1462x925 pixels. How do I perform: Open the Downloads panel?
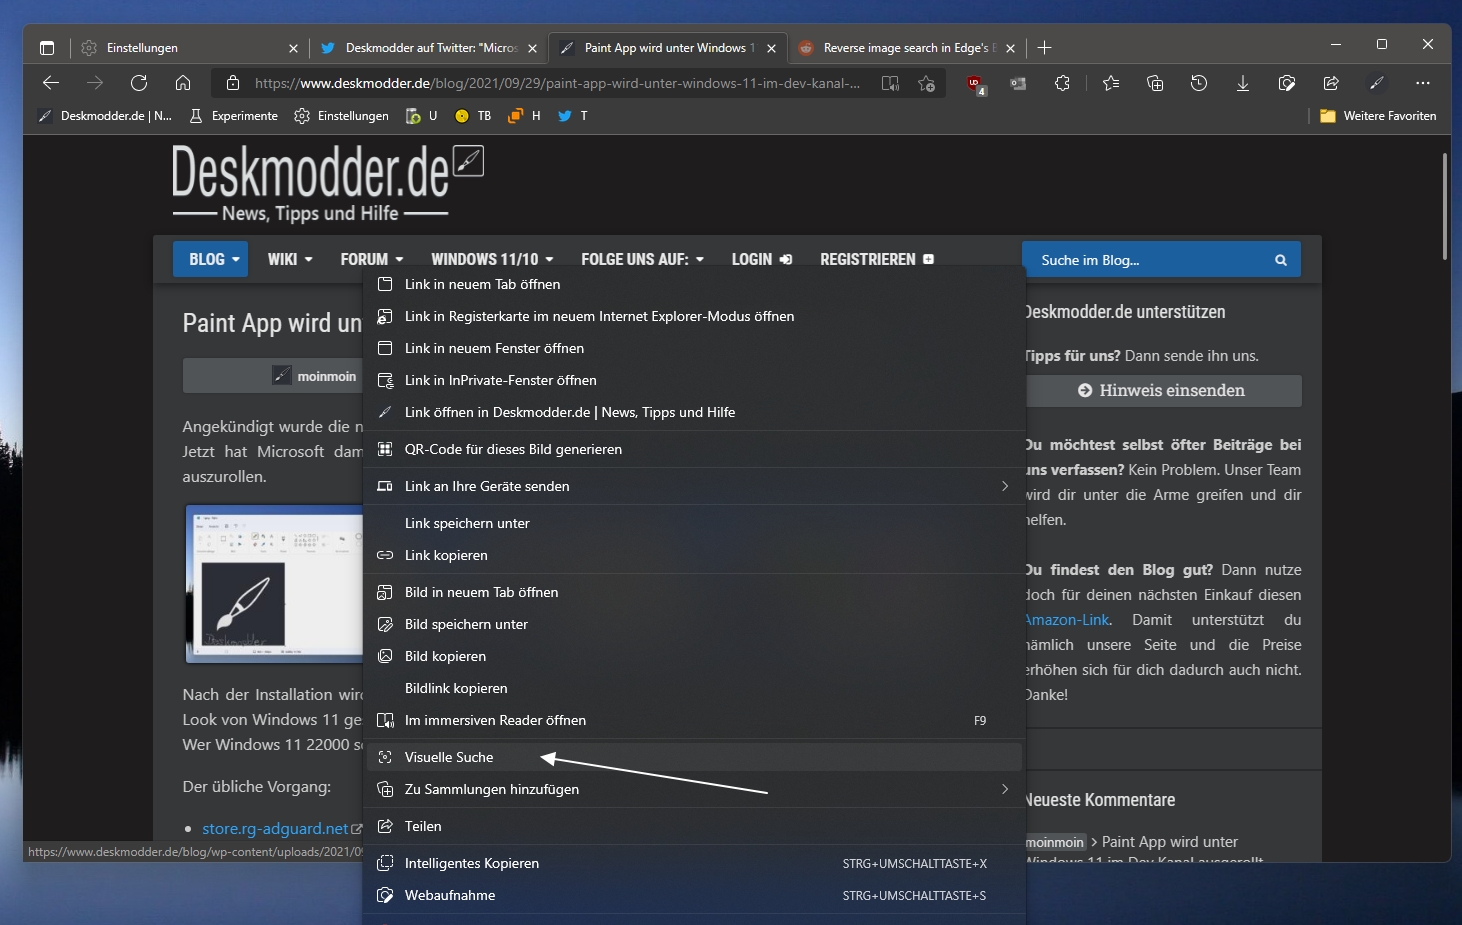[x=1243, y=83]
